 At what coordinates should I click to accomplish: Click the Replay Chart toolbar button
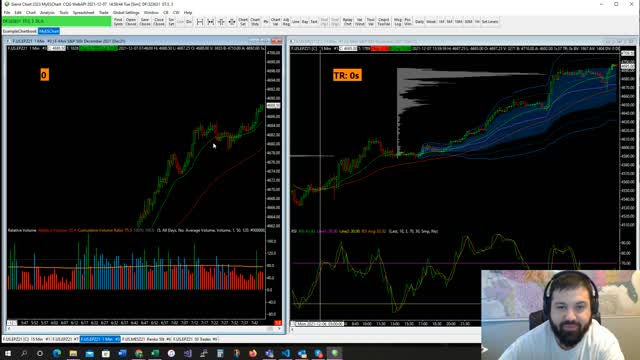point(347,22)
